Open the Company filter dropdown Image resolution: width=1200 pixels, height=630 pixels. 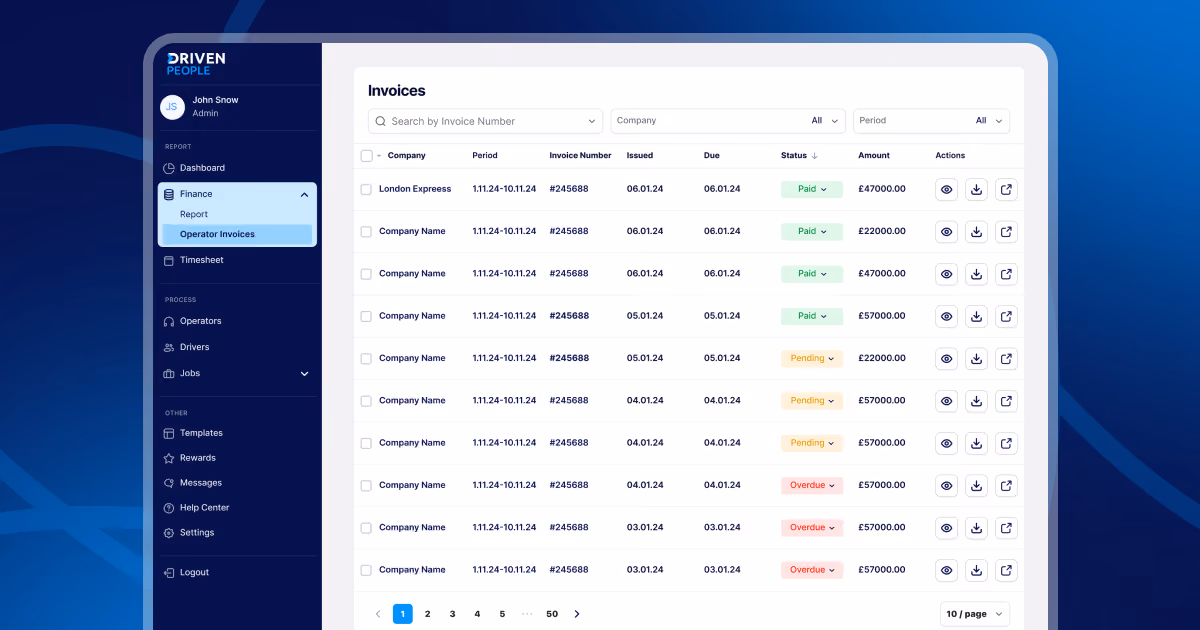(728, 121)
